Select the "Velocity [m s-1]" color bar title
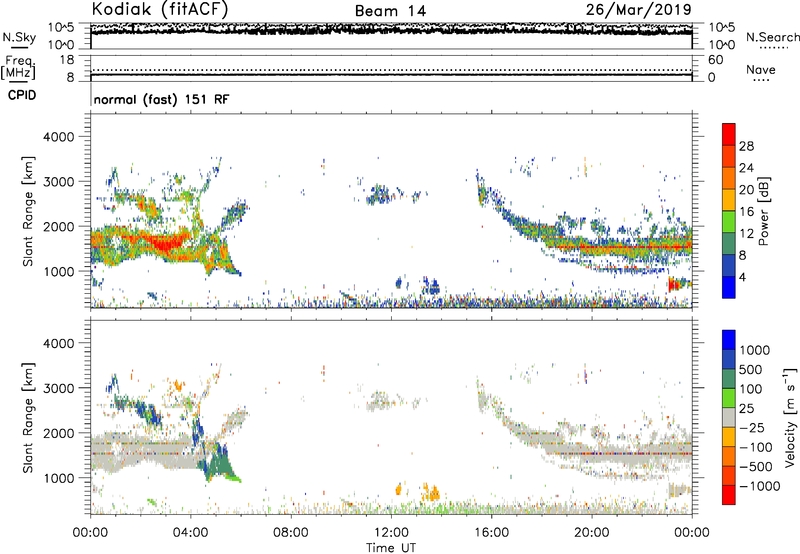This screenshot has width=800, height=554. (790, 417)
